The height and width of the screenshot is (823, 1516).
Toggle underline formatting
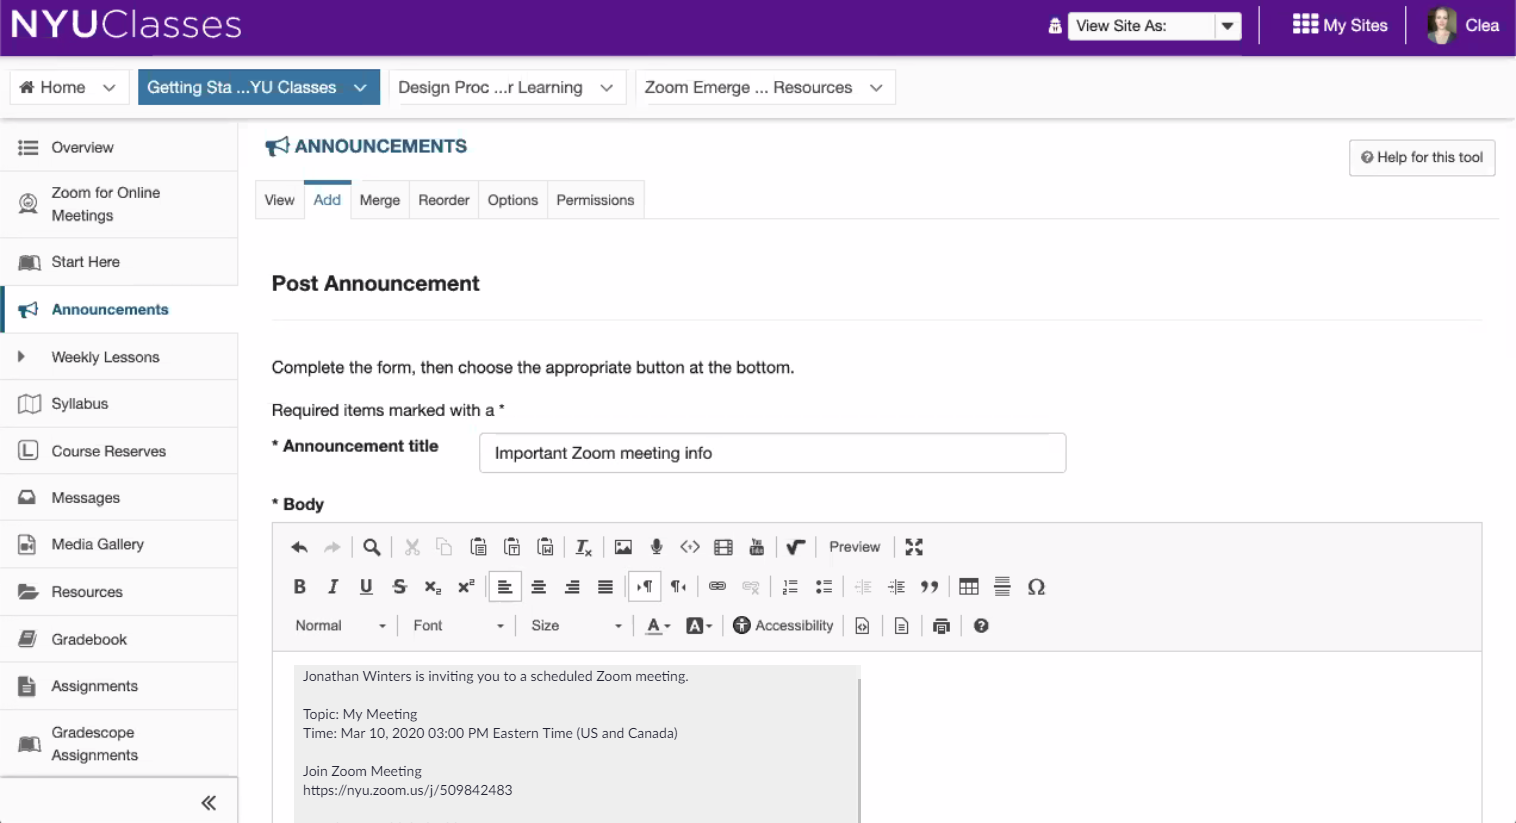(x=366, y=587)
